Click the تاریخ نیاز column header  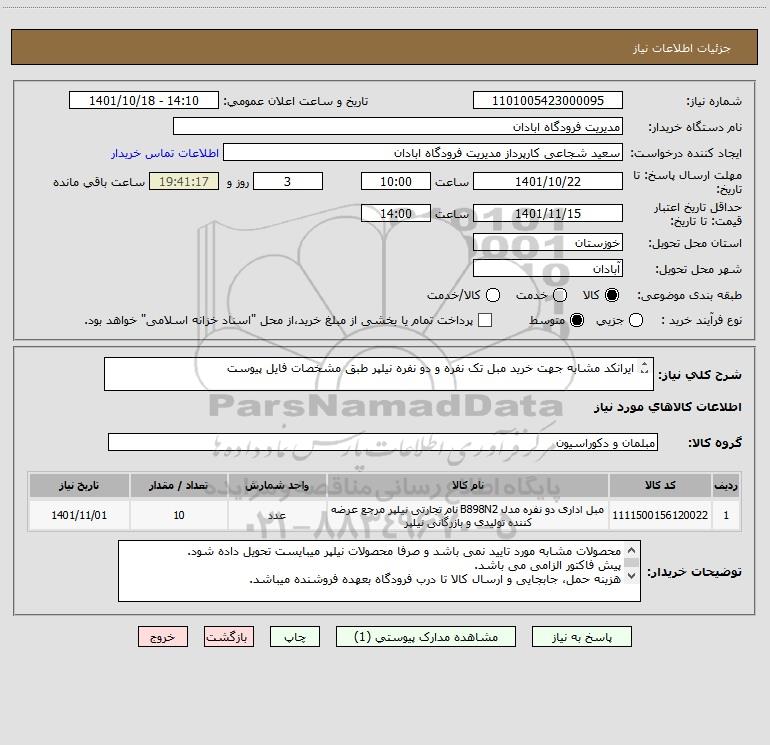coord(79,485)
